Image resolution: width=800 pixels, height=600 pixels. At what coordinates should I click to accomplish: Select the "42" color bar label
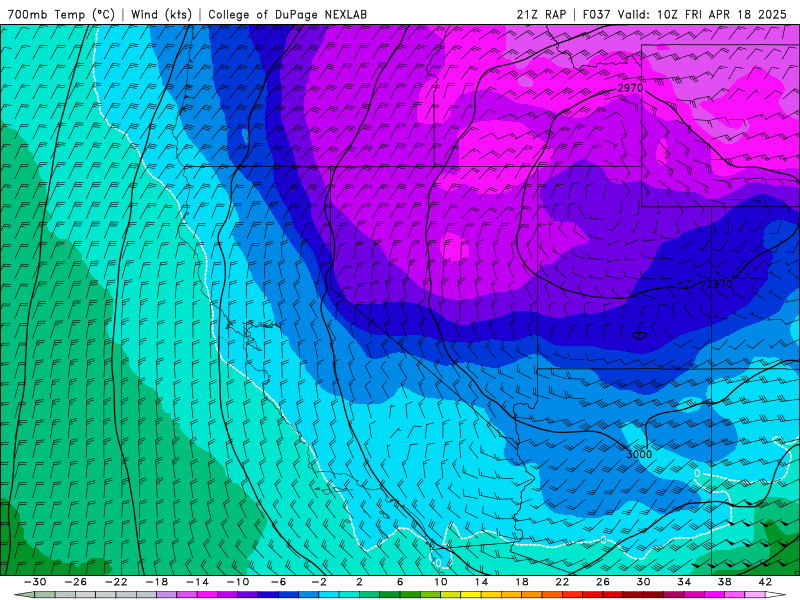765,582
